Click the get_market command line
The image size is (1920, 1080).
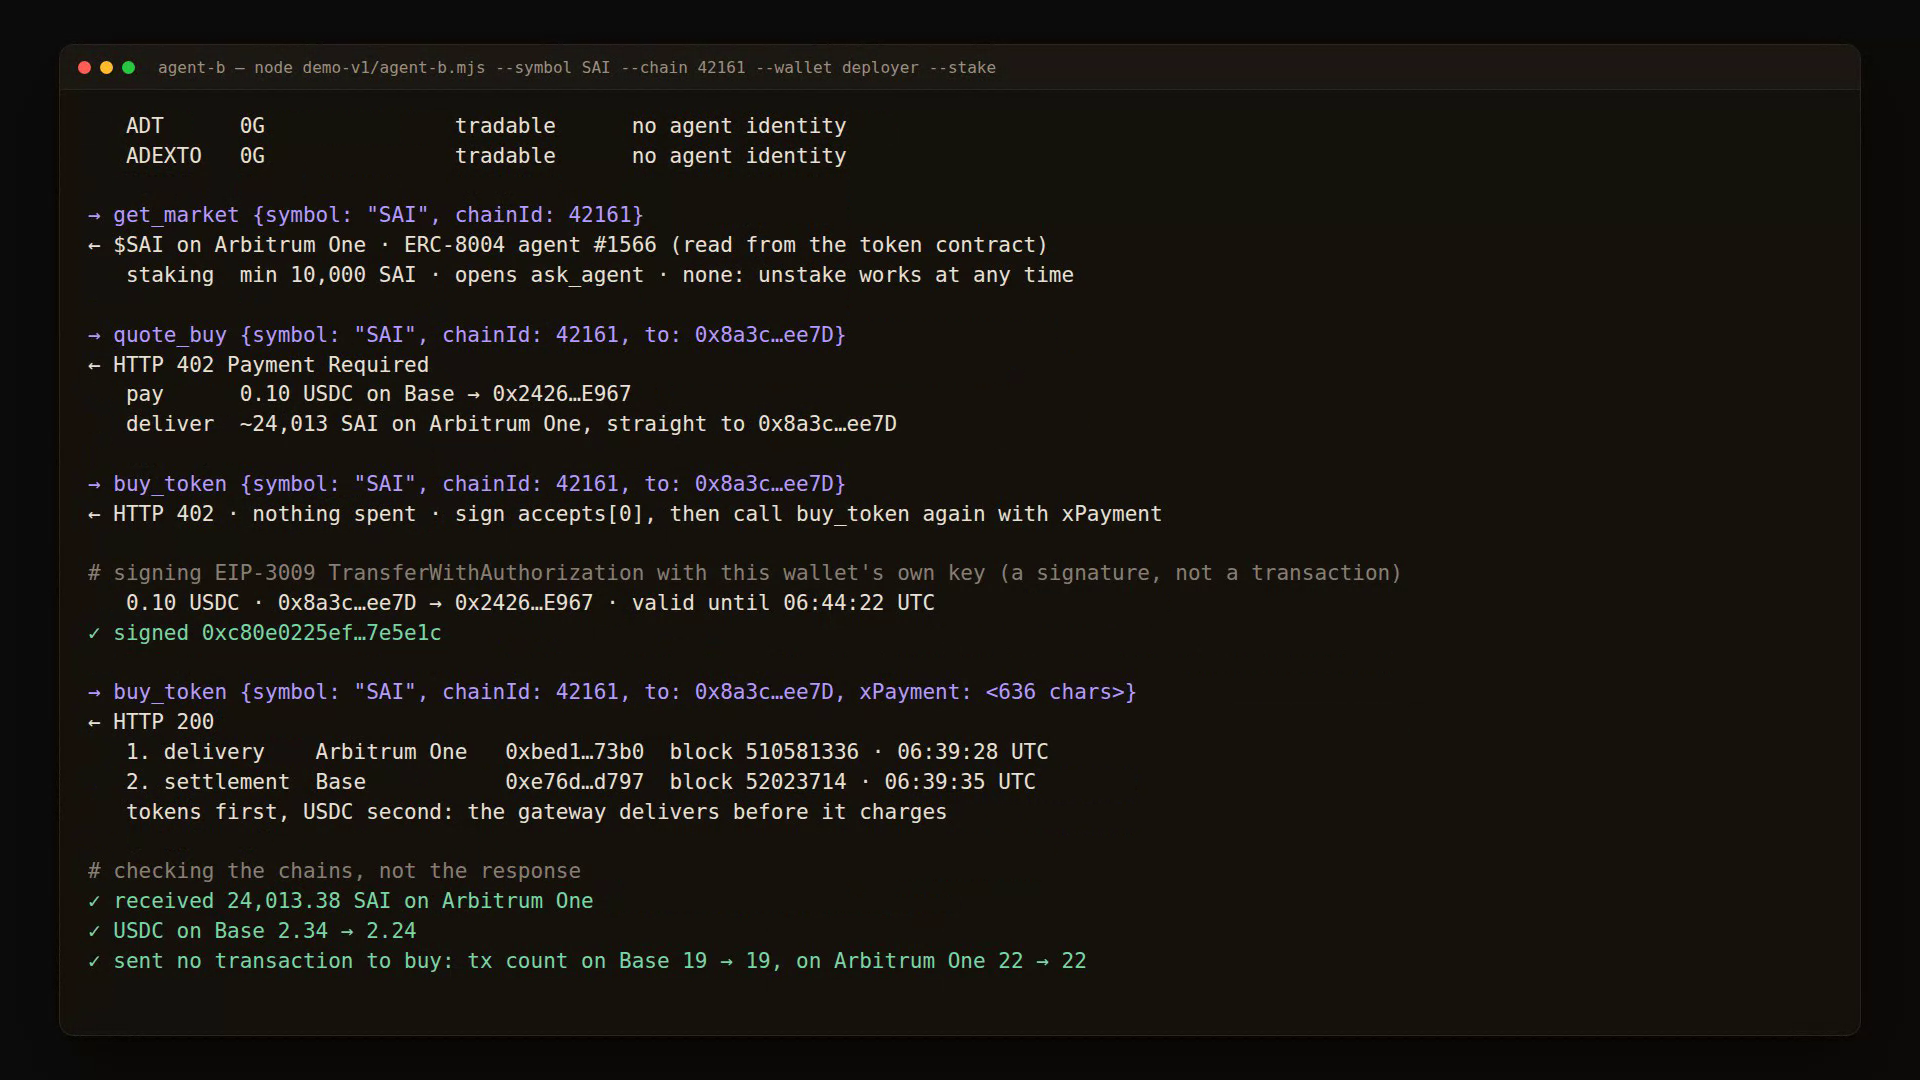pyautogui.click(x=366, y=215)
